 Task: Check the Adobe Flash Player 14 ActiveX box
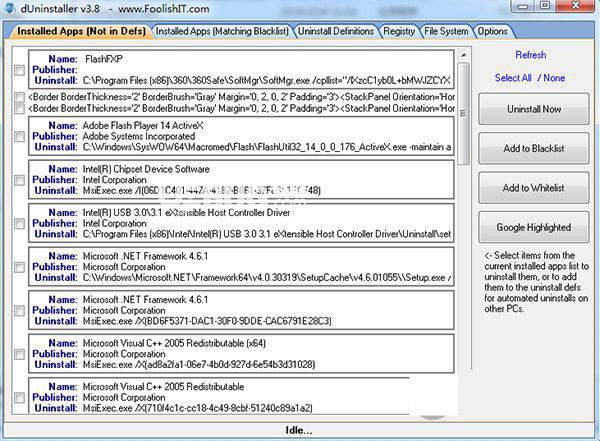point(19,136)
